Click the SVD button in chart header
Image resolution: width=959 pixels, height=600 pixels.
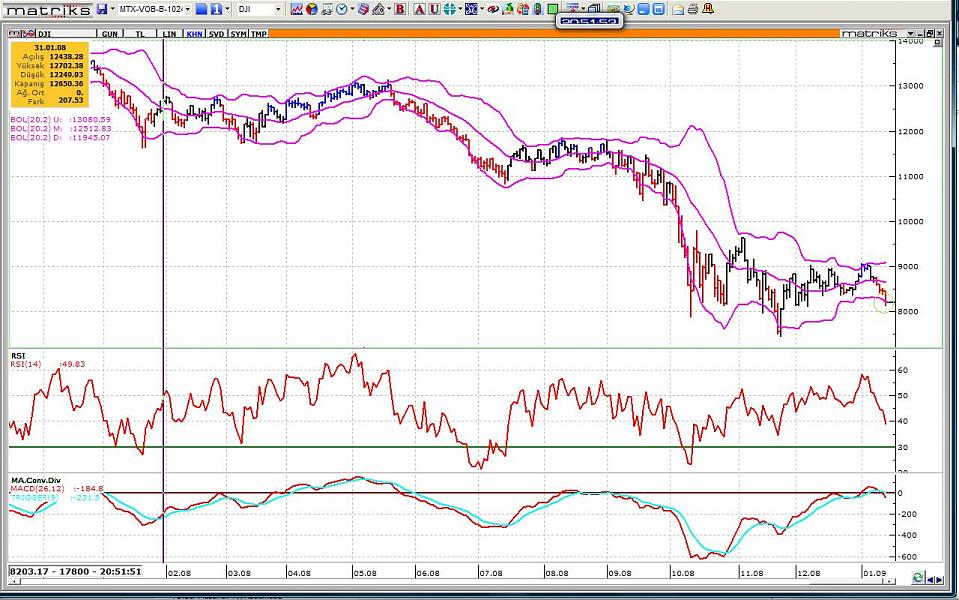(x=215, y=33)
